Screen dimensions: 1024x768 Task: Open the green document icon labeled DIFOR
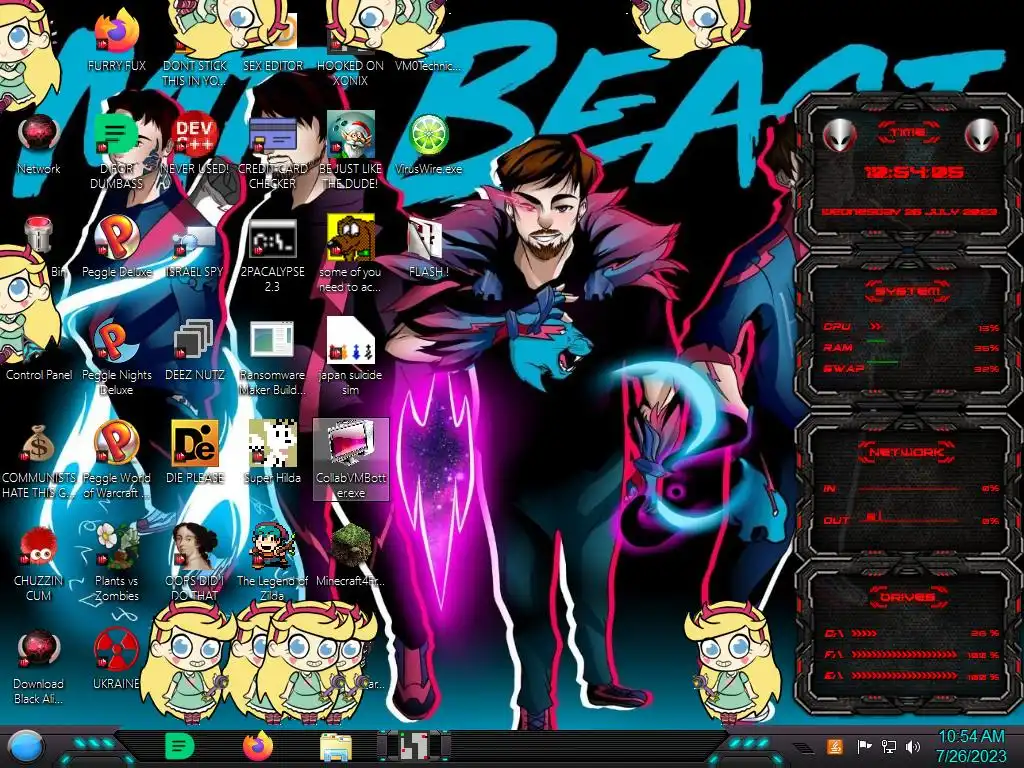click(115, 135)
